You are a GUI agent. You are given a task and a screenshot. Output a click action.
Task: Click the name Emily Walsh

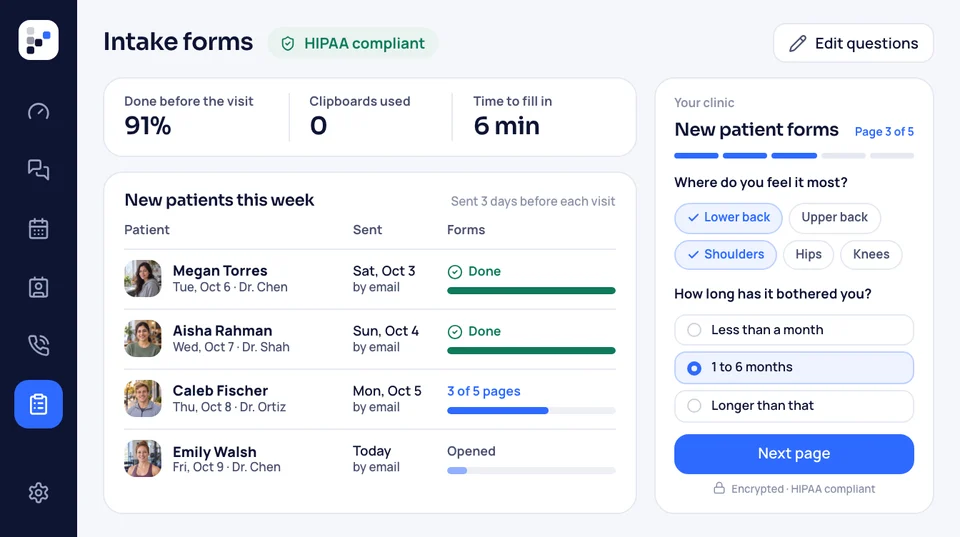pyautogui.click(x=214, y=451)
